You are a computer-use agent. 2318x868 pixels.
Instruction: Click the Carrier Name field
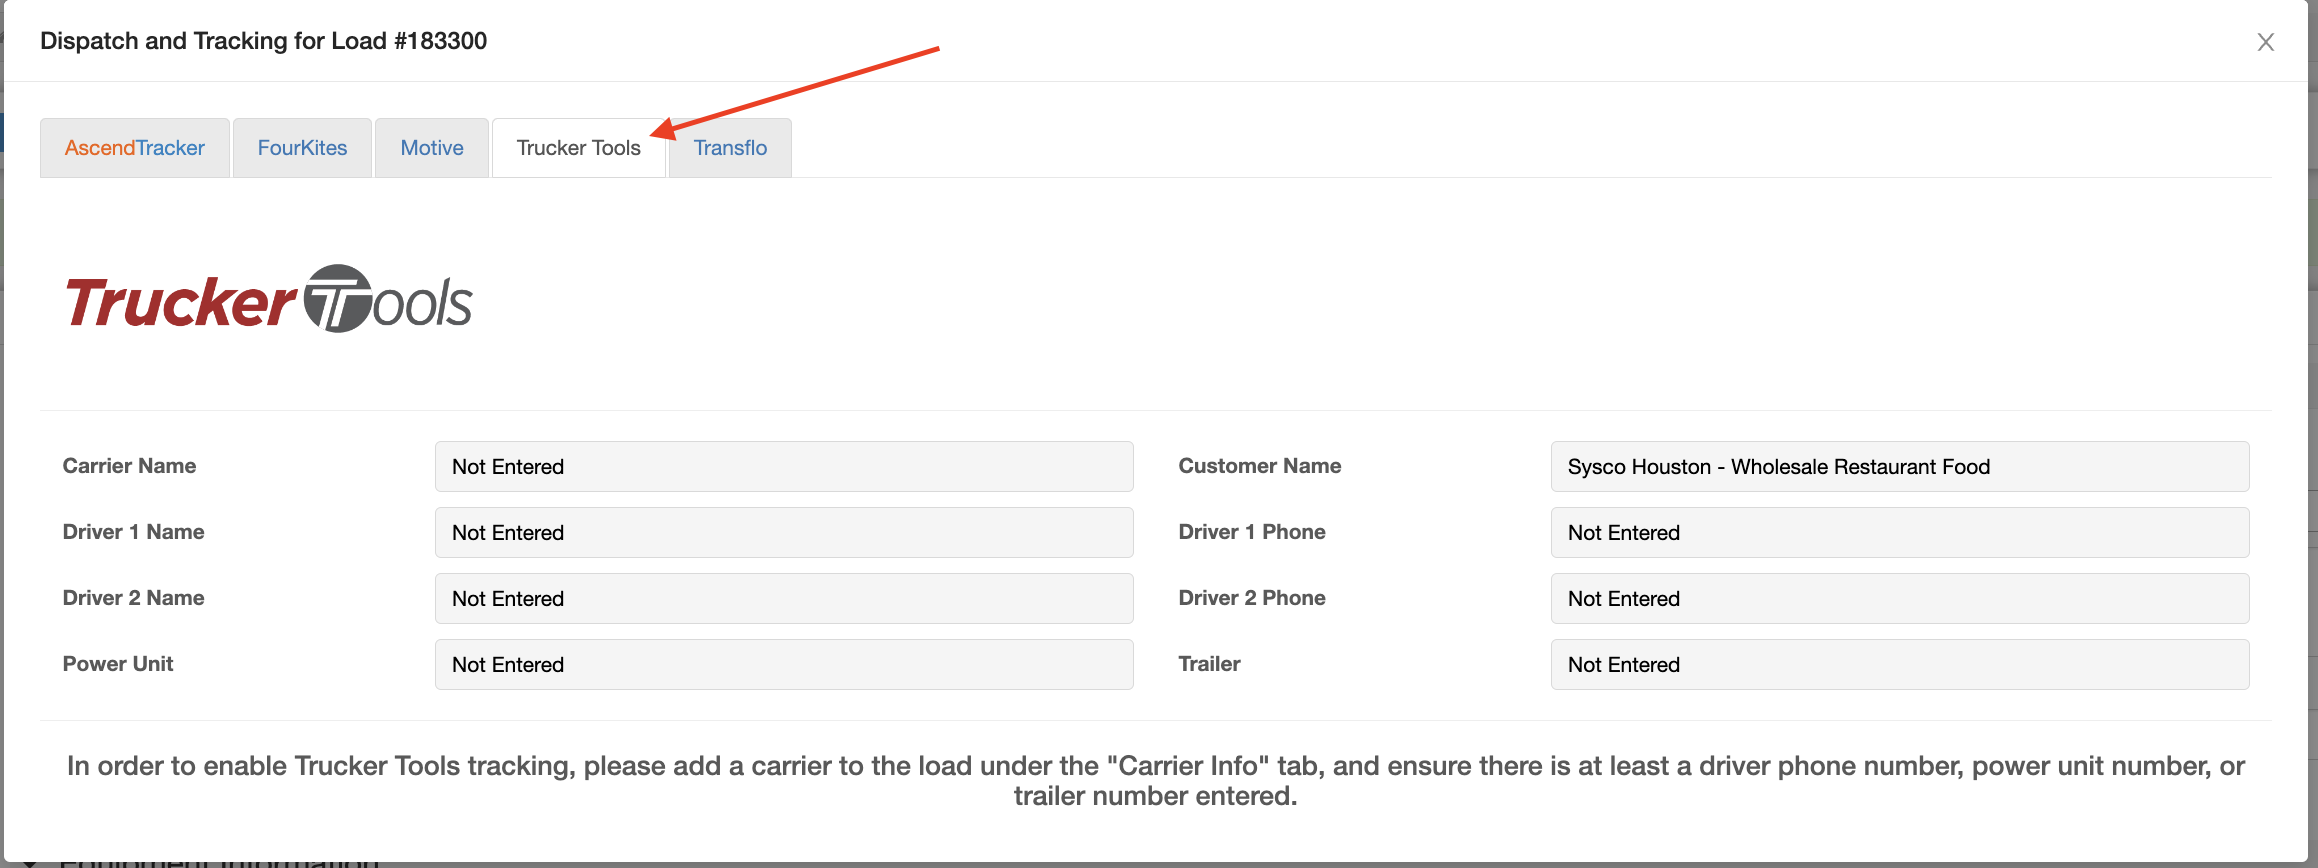click(783, 467)
